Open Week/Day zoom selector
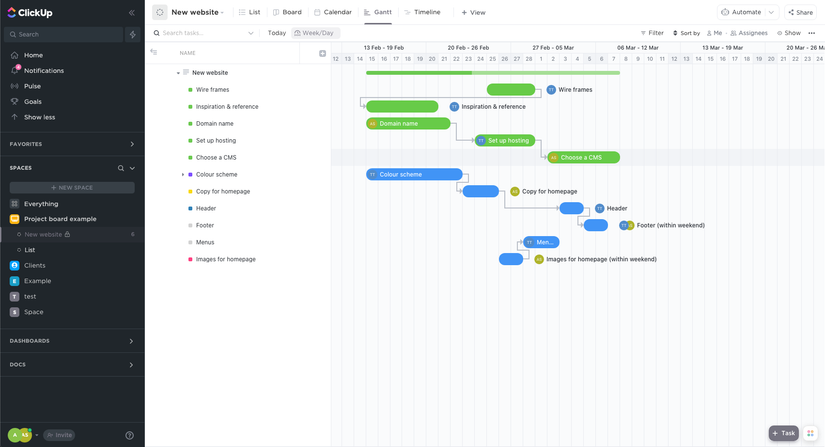This screenshot has width=825, height=447. (314, 33)
